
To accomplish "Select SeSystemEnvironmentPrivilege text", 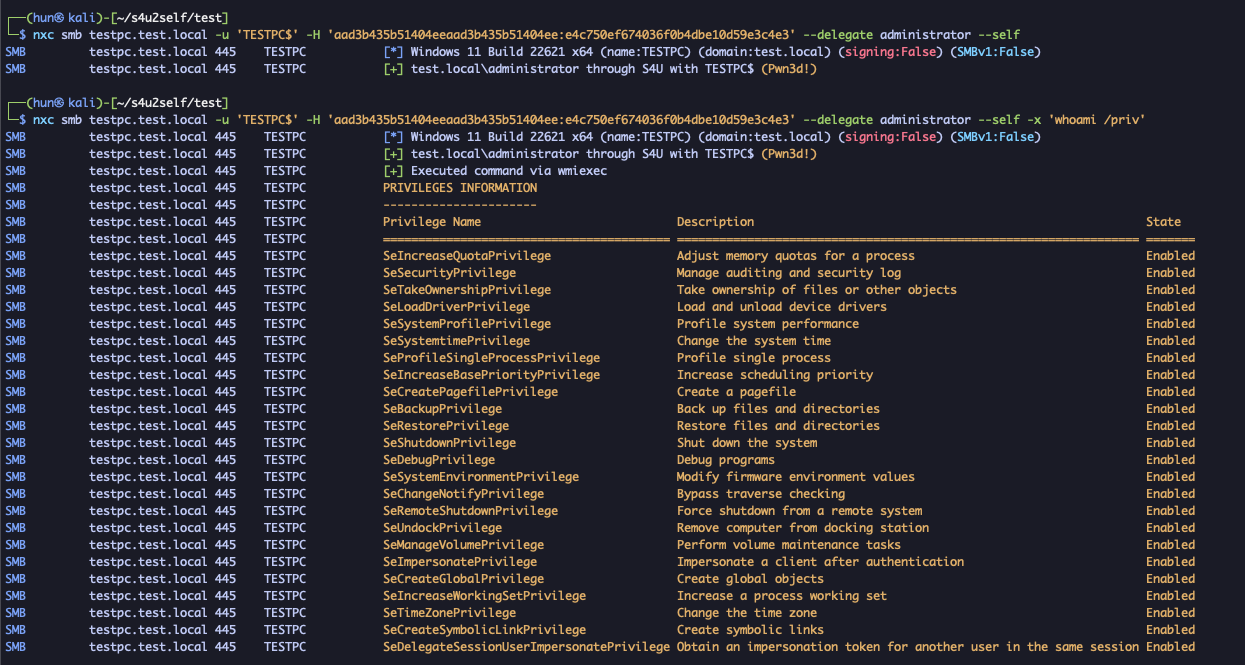I will click(481, 477).
